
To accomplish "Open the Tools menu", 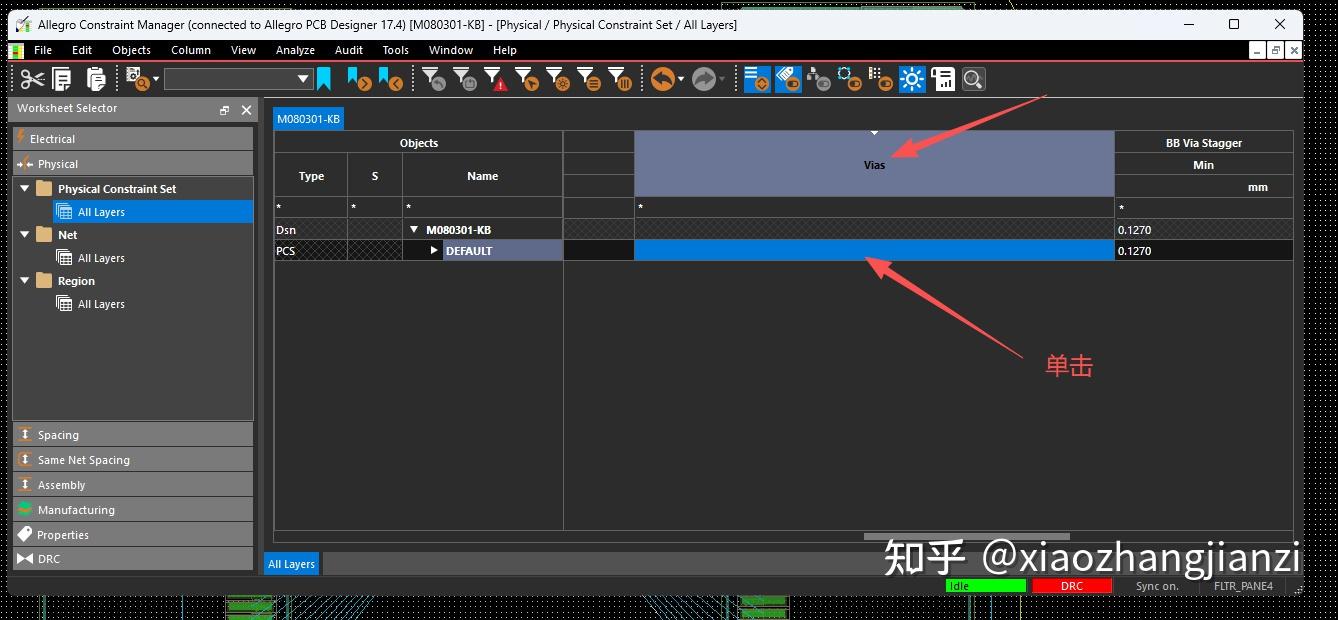I will pos(395,50).
